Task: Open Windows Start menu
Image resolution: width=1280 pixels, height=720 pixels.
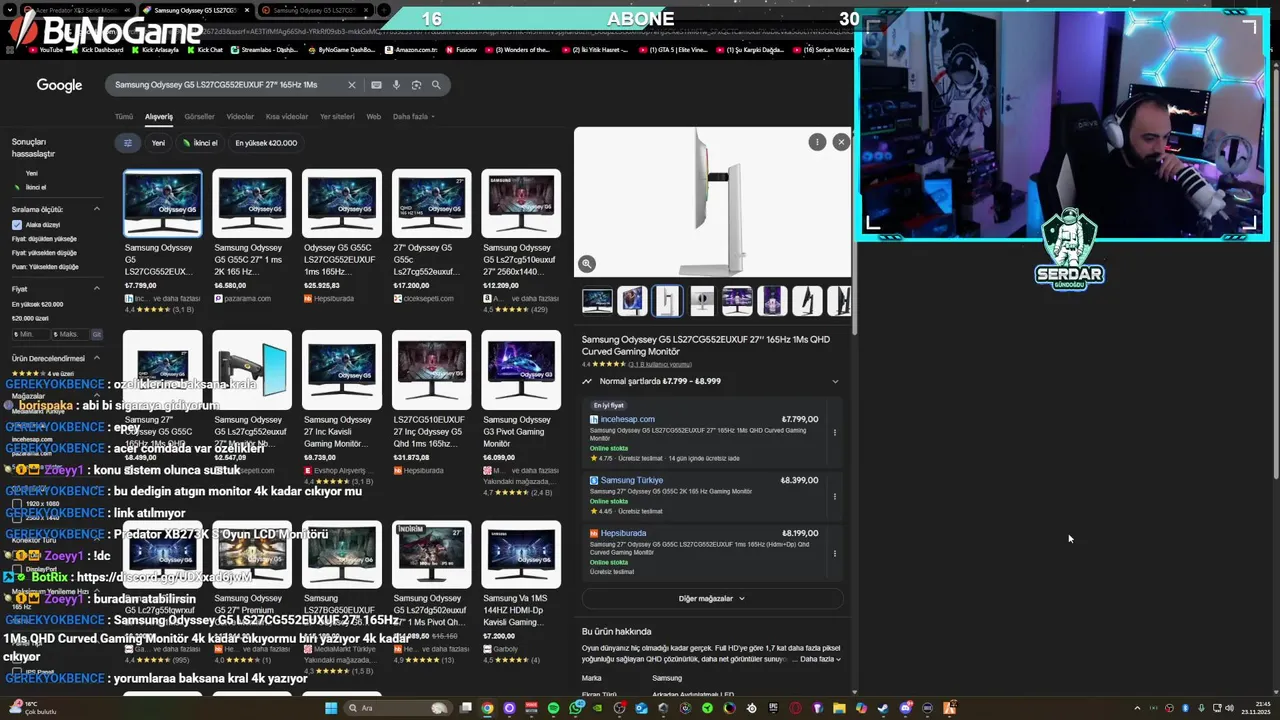Action: 331,708
